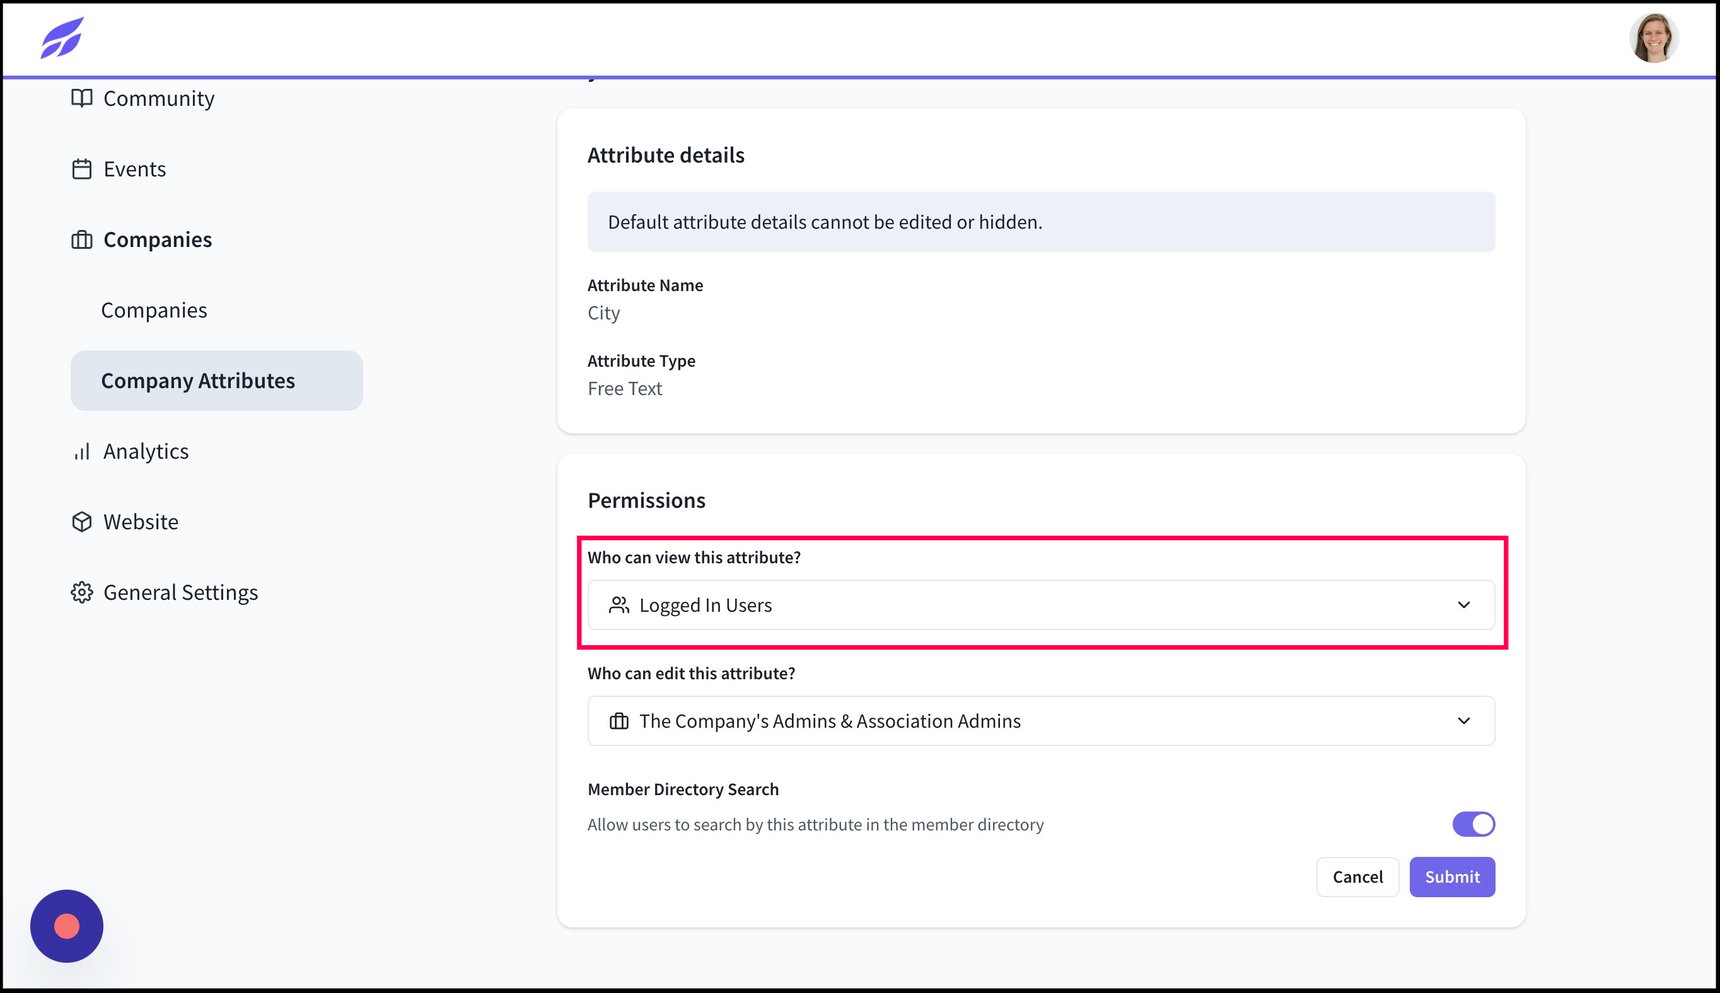
Task: Open the Community menu item
Action: tap(159, 98)
